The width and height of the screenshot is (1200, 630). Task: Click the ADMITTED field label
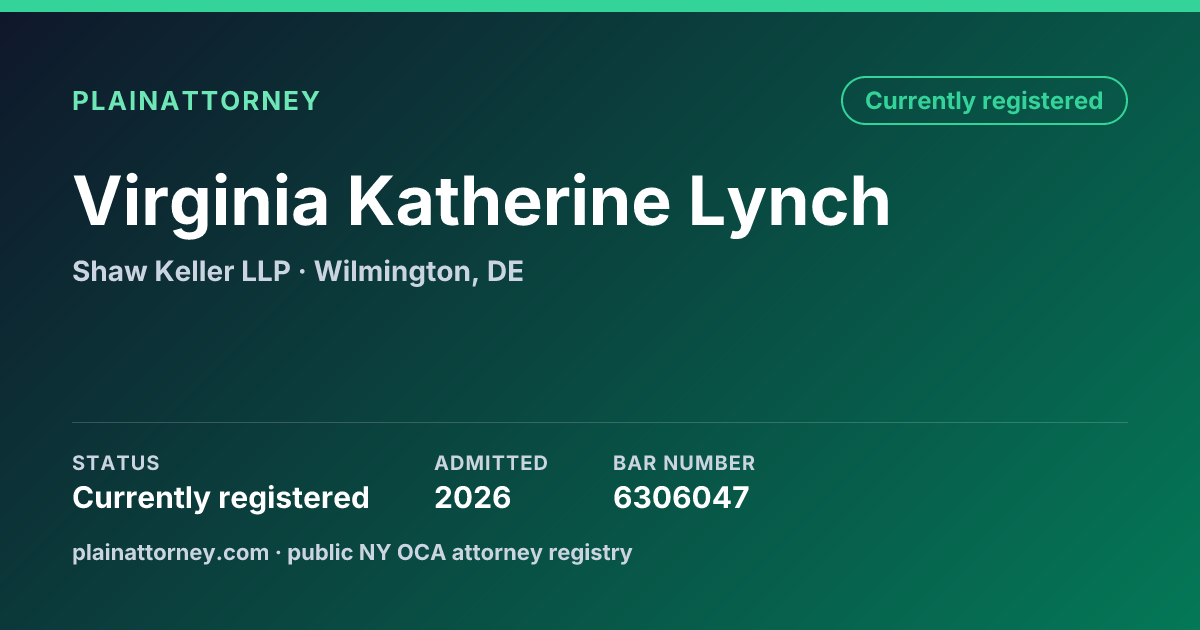point(491,463)
